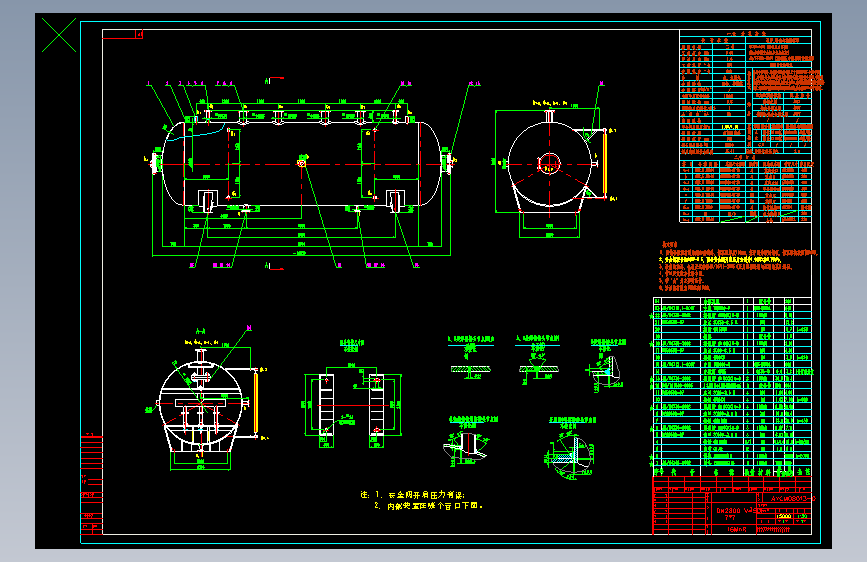
Task: Select the ladder-like saddle support detail view
Action: pyautogui.click(x=353, y=405)
